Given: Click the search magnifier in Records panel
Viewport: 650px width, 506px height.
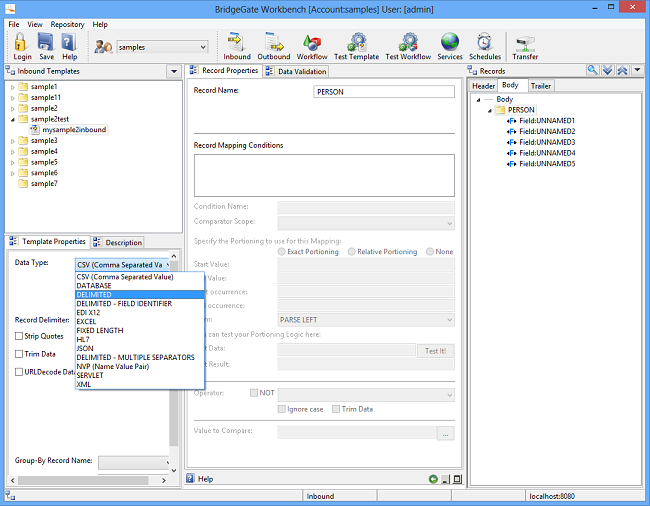Looking at the screenshot, I should click(x=592, y=70).
